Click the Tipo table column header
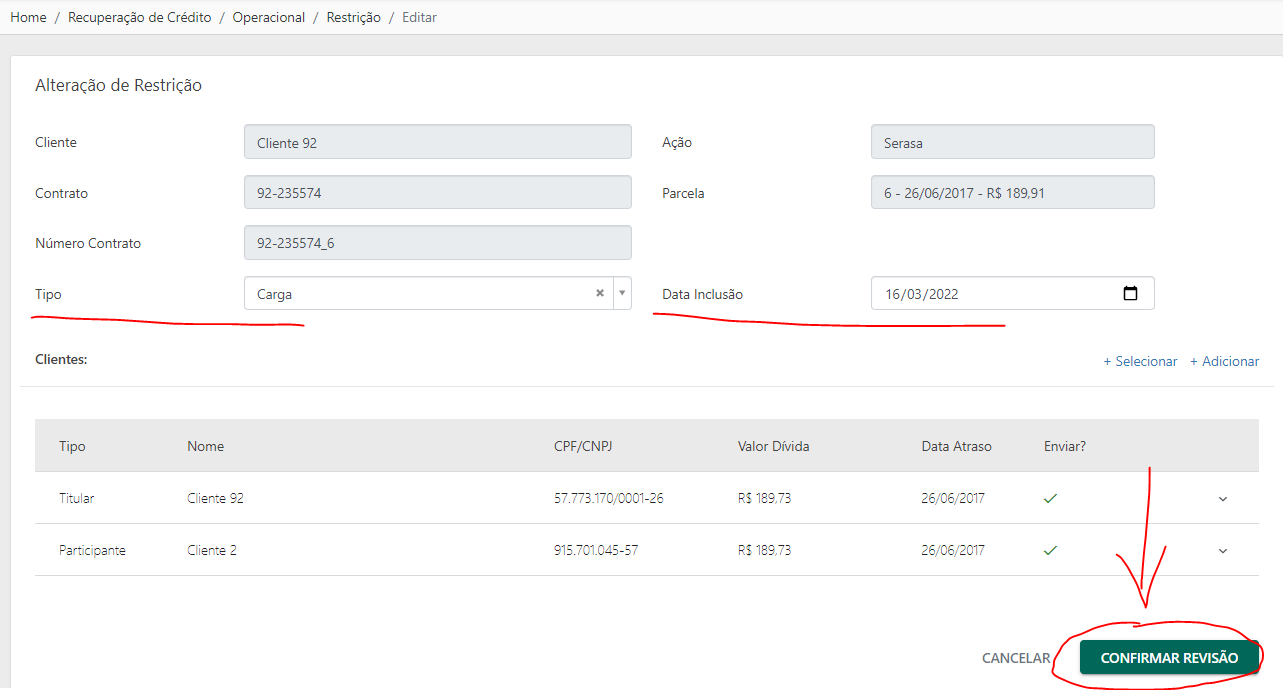1283x690 pixels. (x=72, y=446)
